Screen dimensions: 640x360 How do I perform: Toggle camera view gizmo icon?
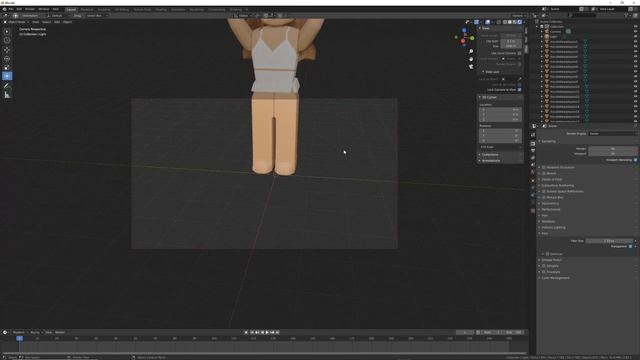coord(471,67)
